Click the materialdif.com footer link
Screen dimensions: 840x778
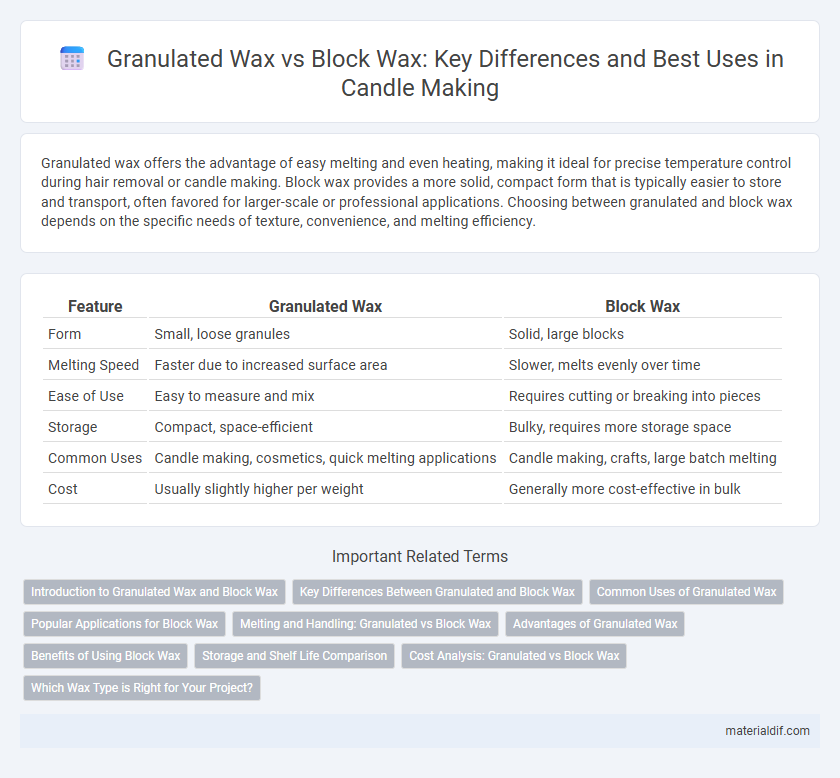(767, 731)
